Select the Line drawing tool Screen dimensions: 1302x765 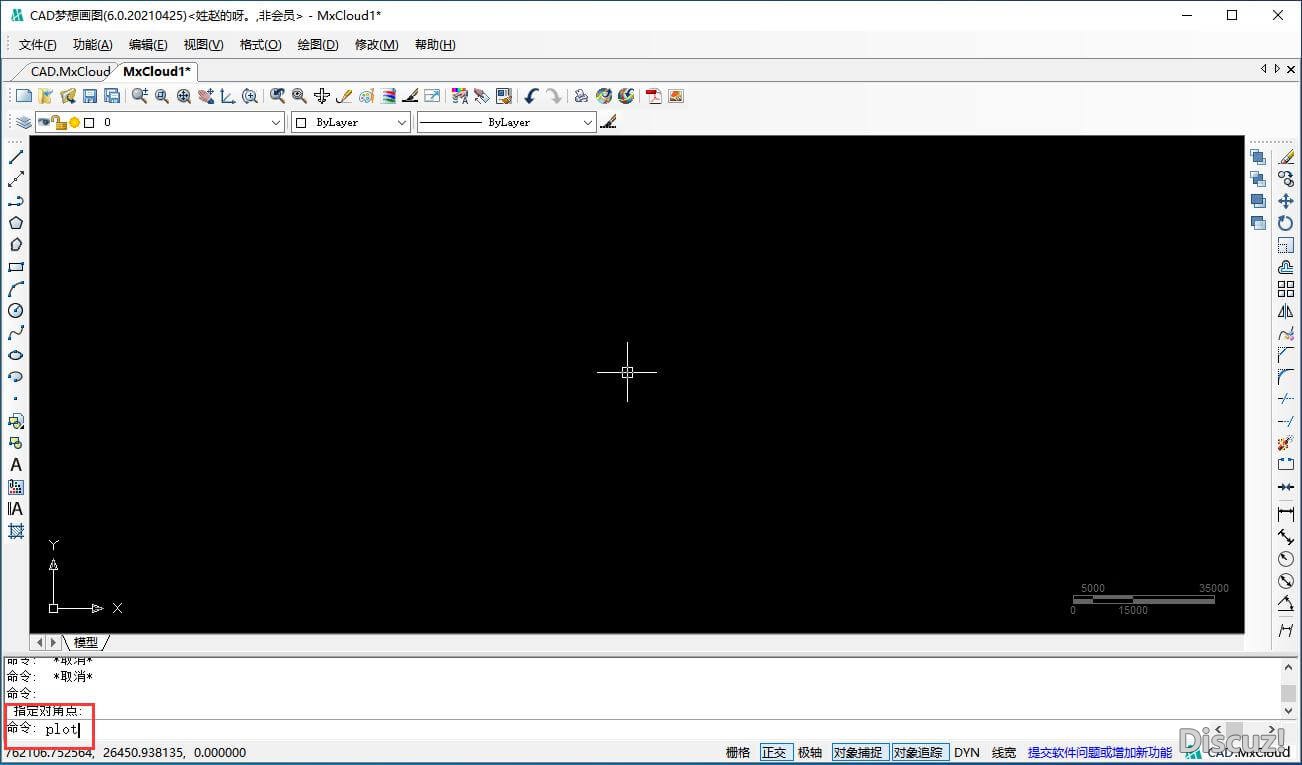coord(16,157)
